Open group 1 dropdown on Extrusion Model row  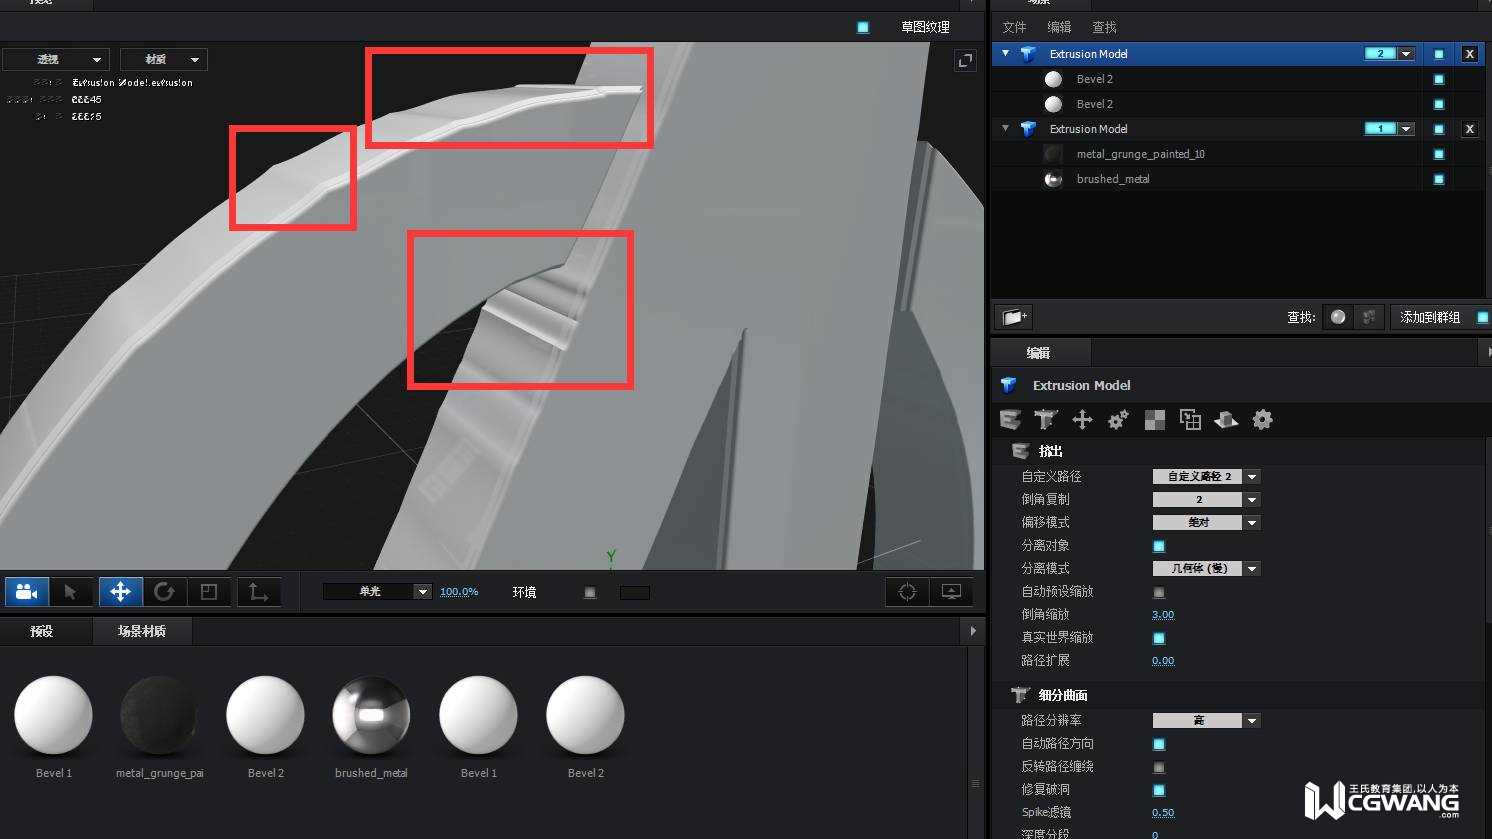(x=1406, y=129)
